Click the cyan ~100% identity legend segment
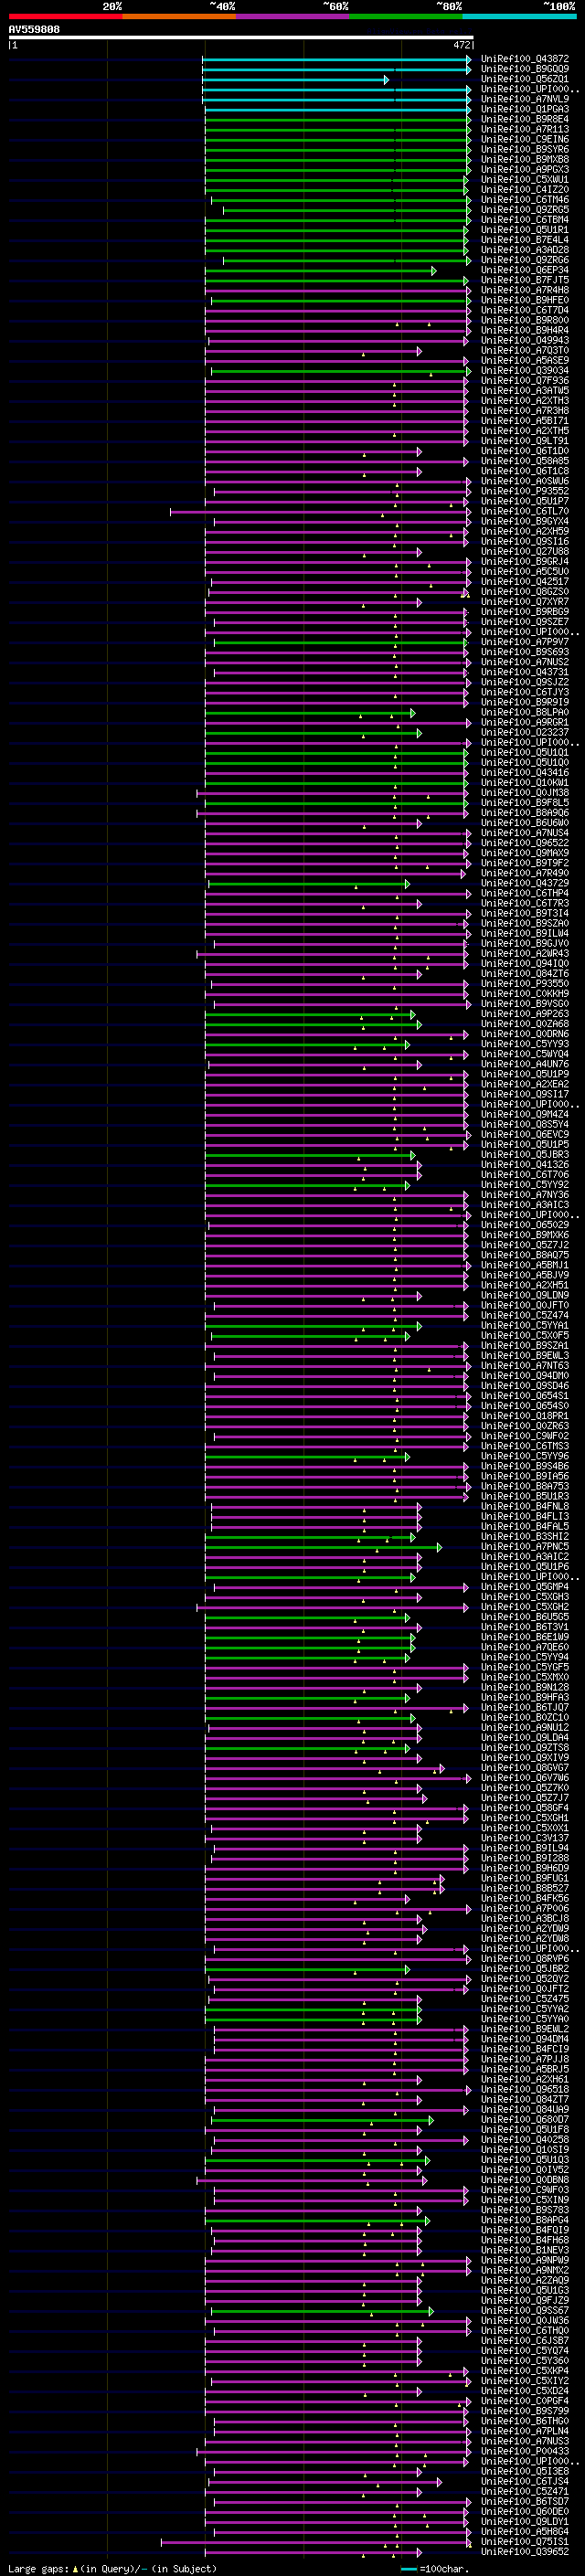 pos(519,16)
